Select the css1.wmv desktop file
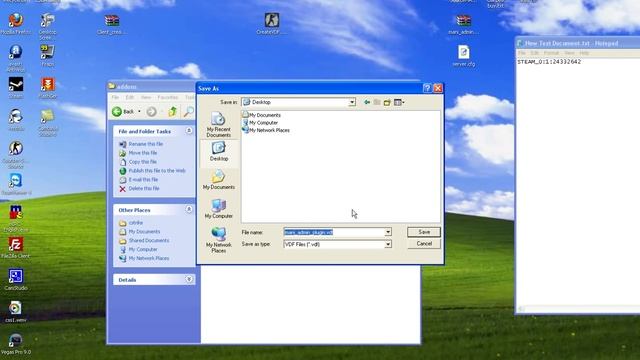 [16, 311]
